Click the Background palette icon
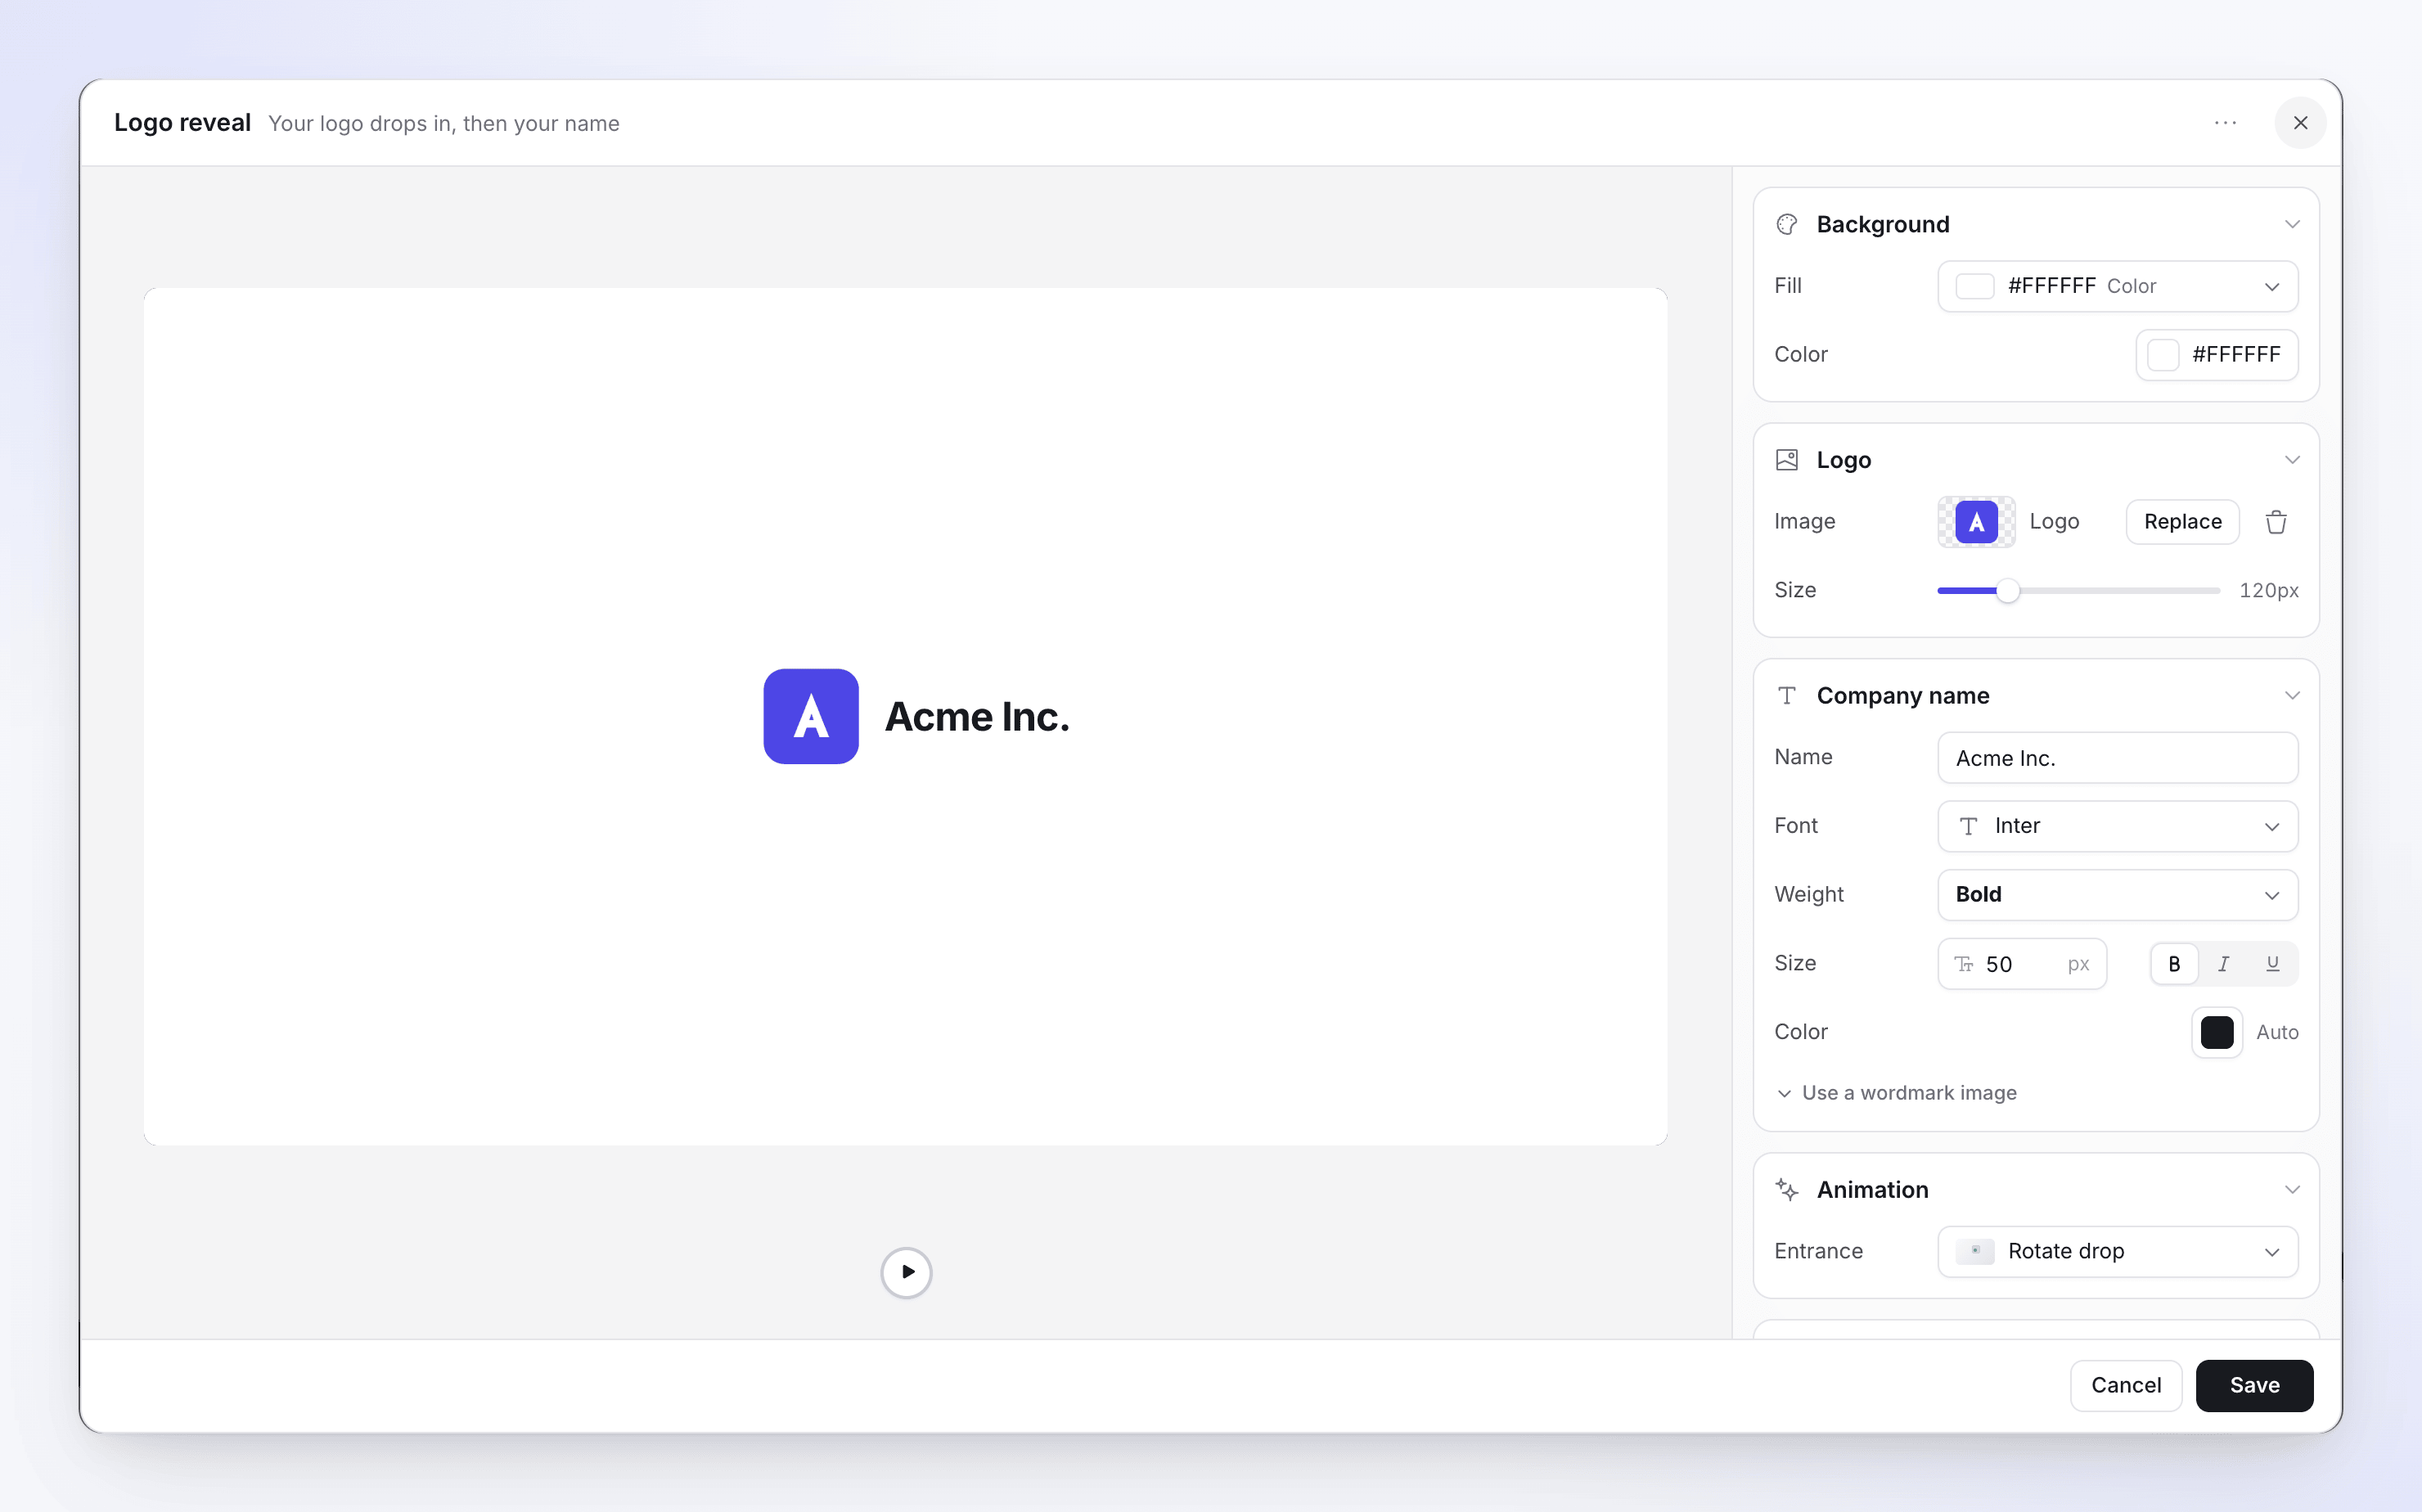This screenshot has height=1512, width=2422. [x=1787, y=224]
